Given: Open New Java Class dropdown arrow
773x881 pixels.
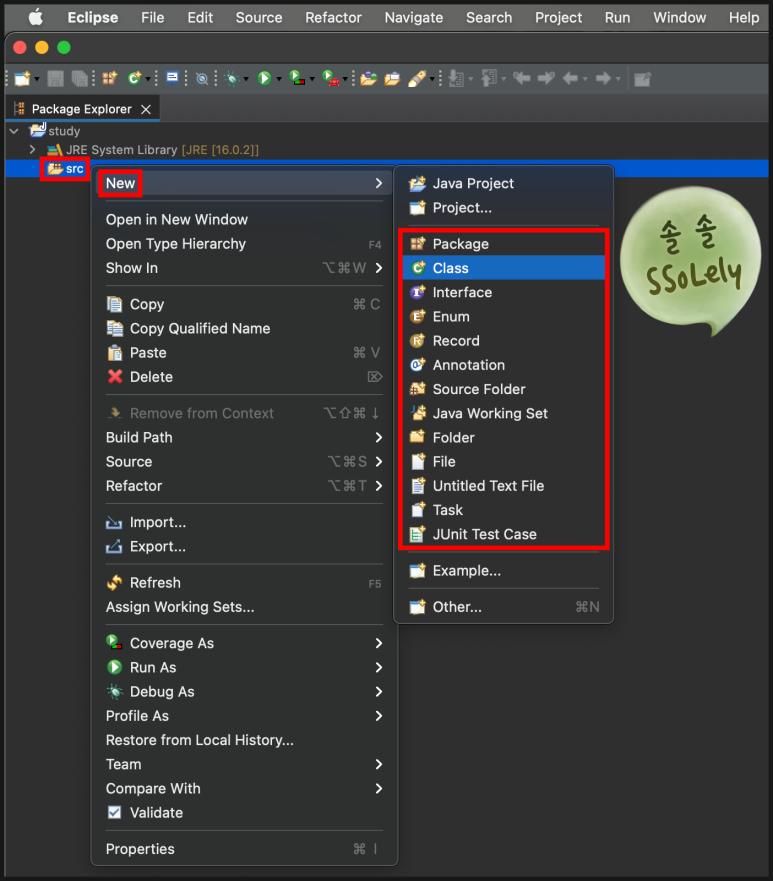Looking at the screenshot, I should pyautogui.click(x=148, y=79).
